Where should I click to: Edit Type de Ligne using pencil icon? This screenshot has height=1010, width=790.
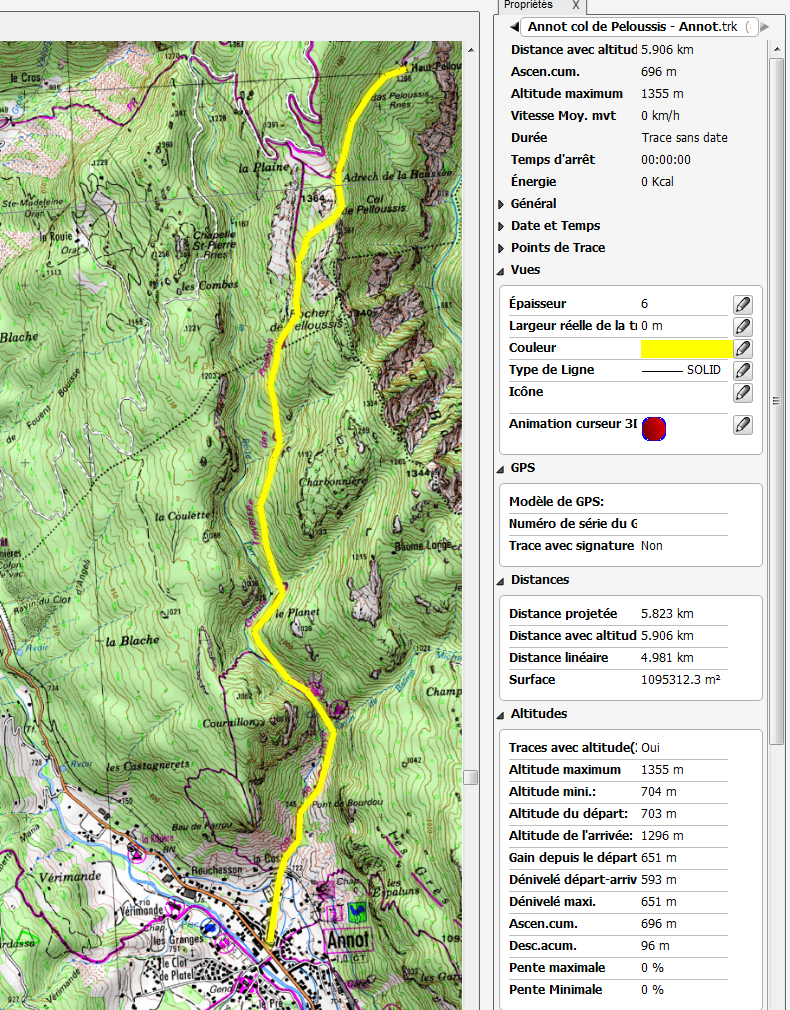pos(742,370)
